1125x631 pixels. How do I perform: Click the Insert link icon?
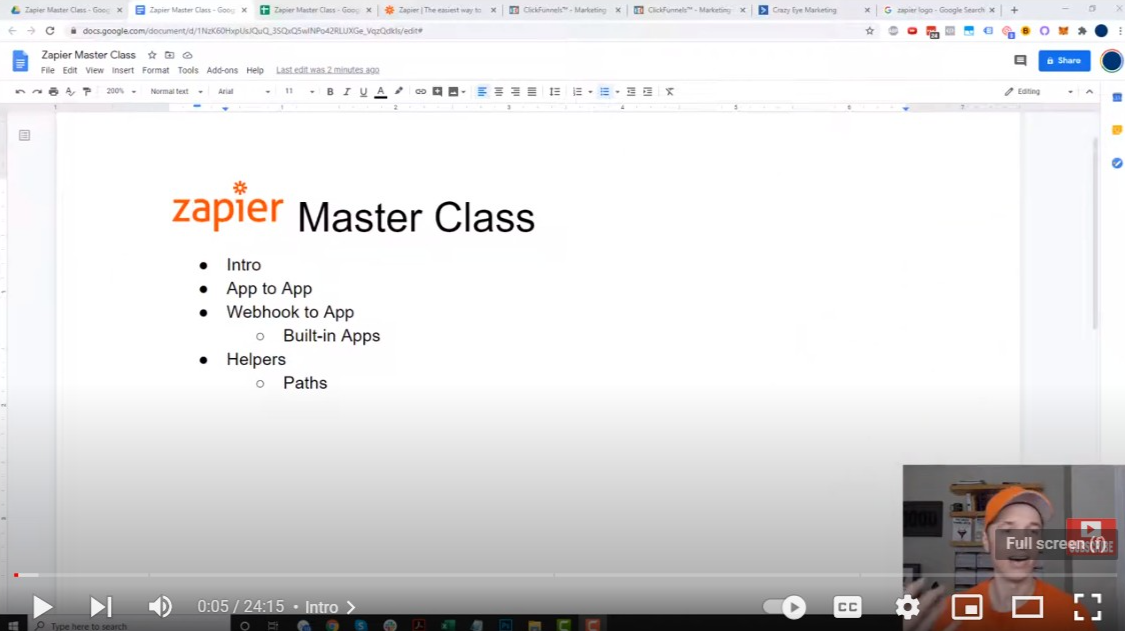421,91
